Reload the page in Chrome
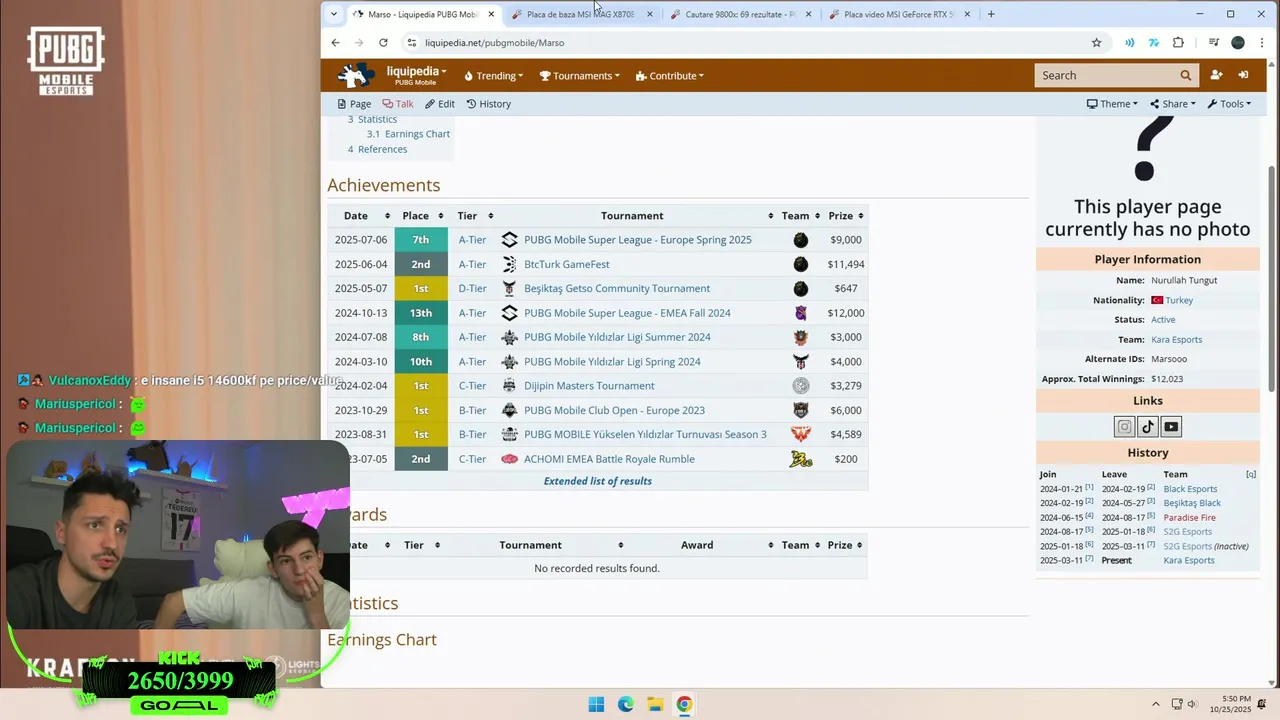This screenshot has width=1280, height=720. pos(383,43)
